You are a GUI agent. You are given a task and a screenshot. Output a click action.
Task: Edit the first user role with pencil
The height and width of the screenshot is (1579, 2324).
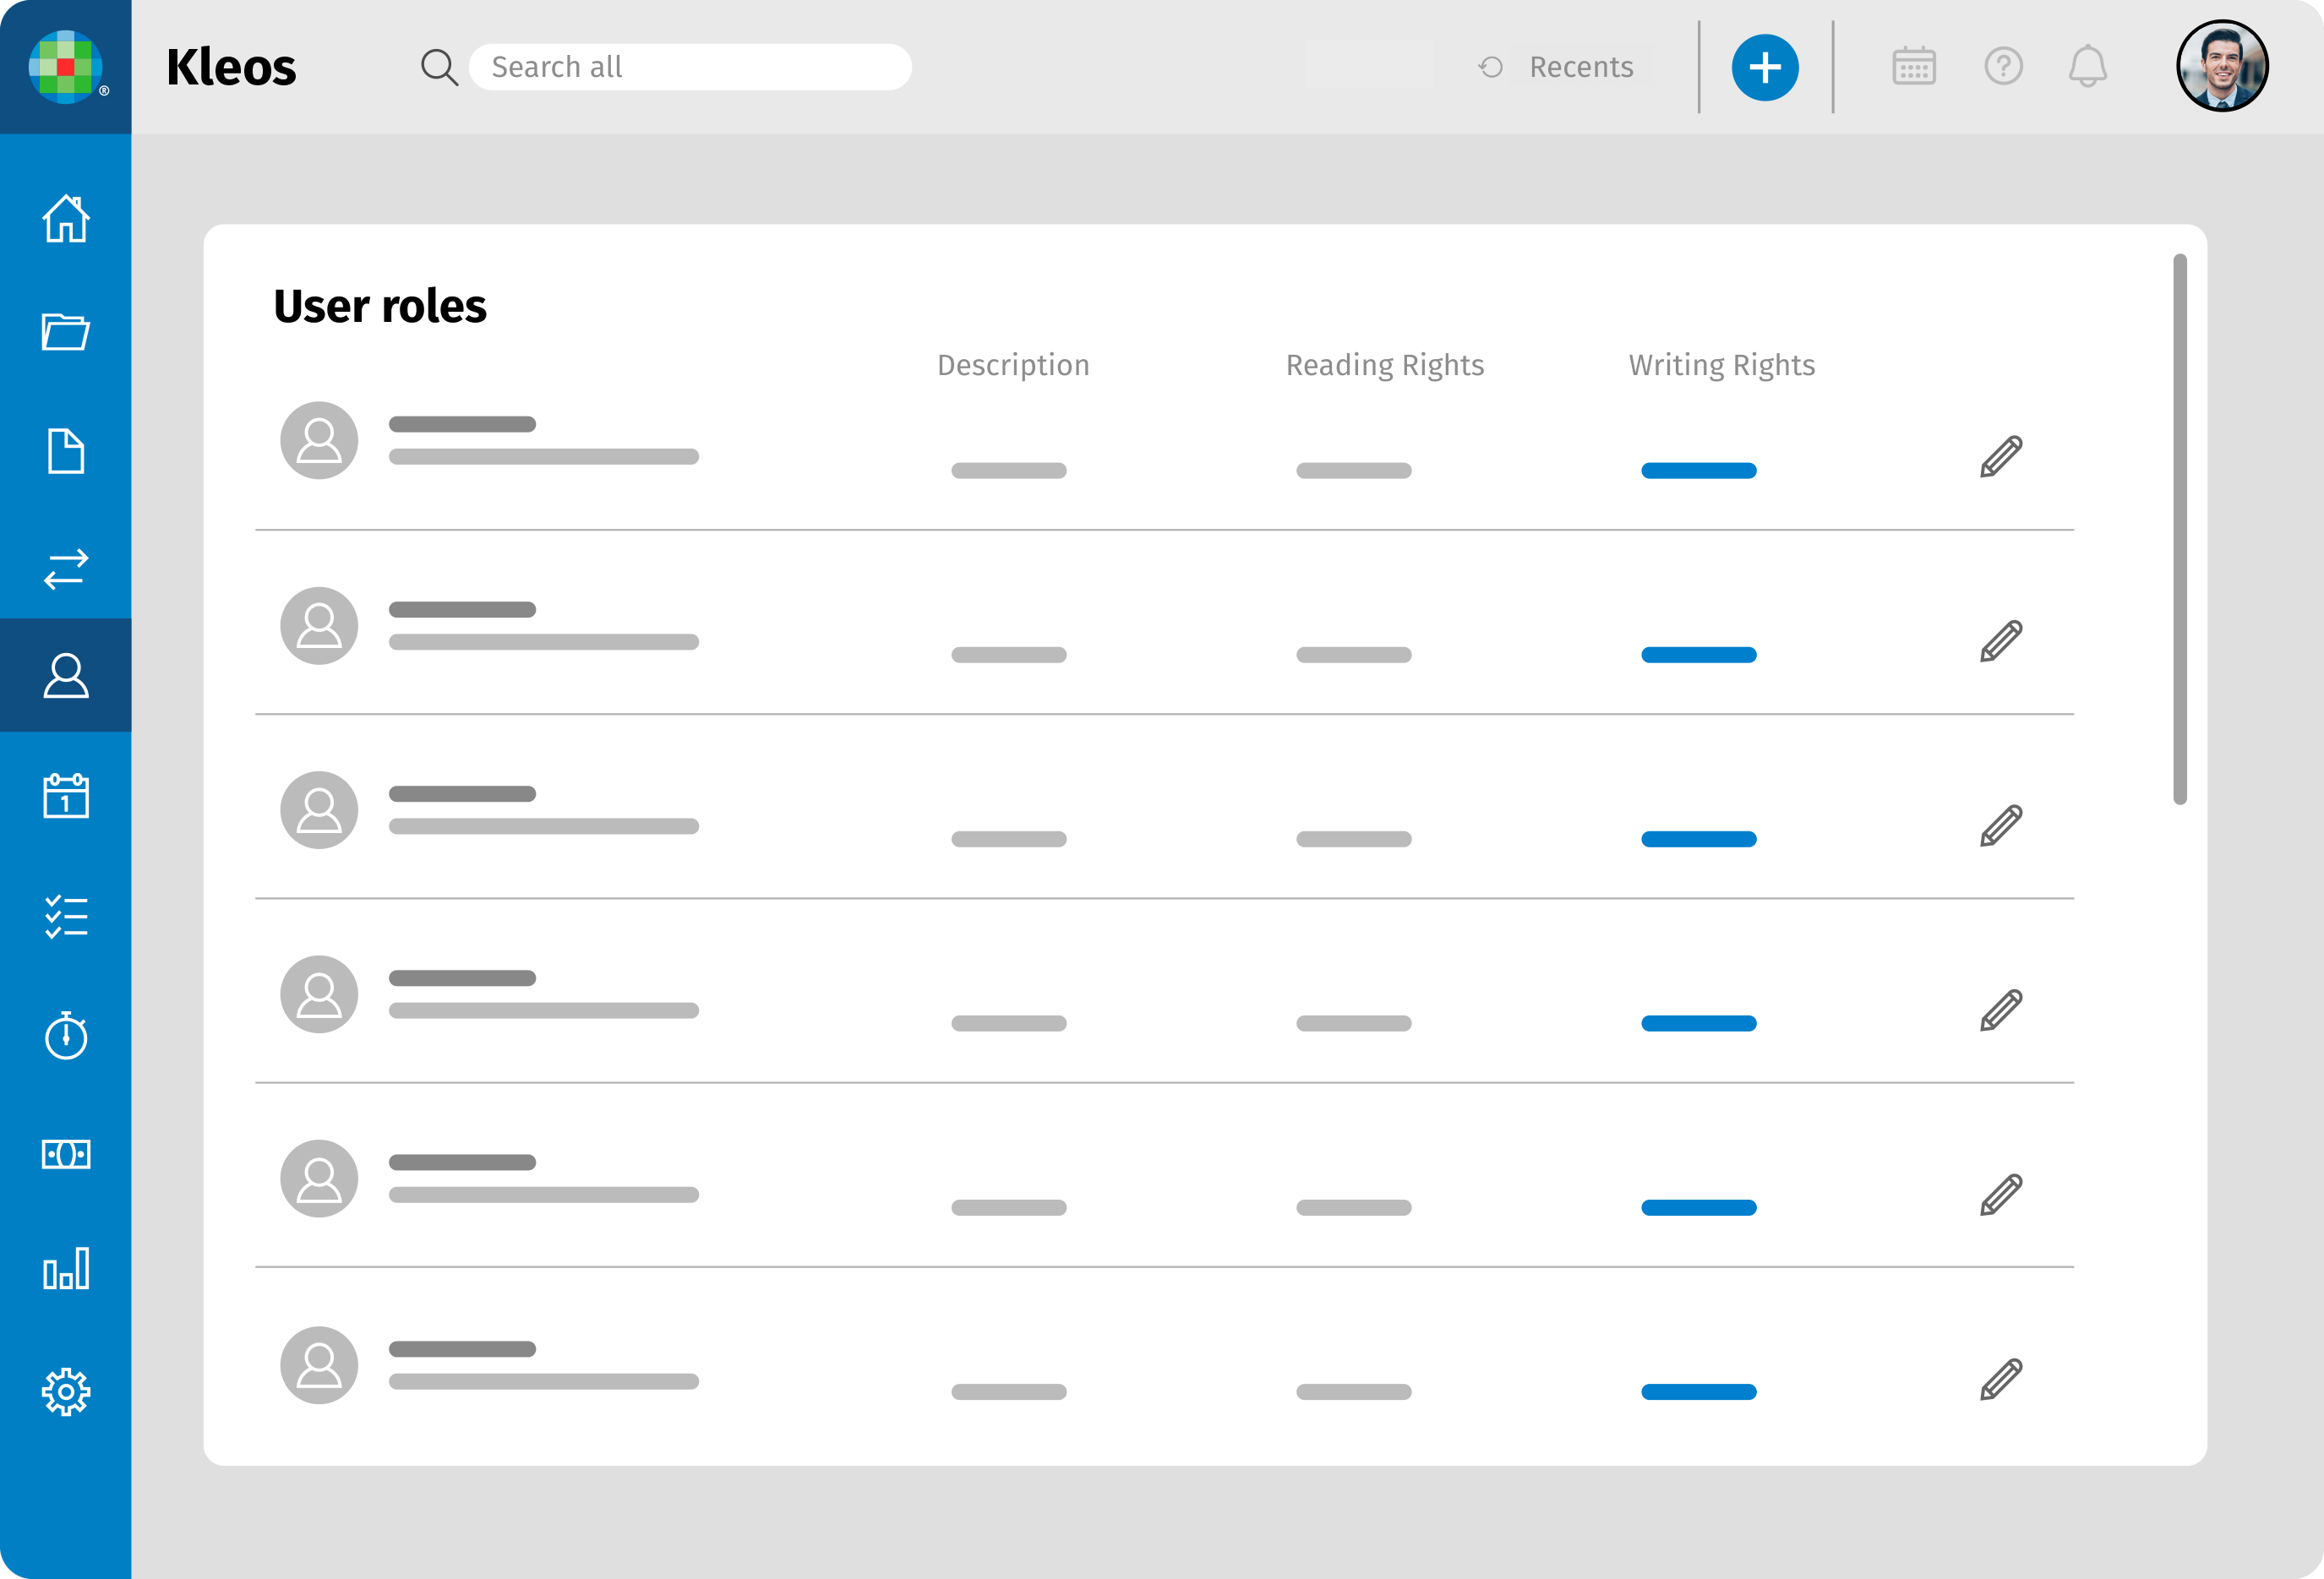point(2001,457)
